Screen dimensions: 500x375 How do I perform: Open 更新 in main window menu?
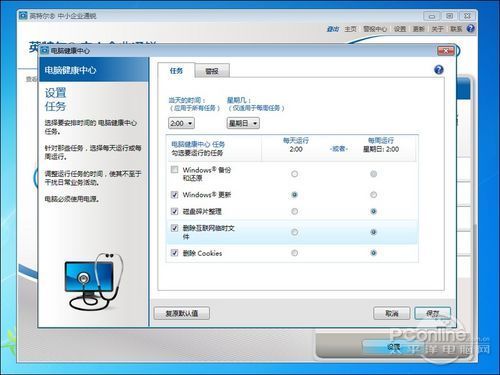coord(418,29)
